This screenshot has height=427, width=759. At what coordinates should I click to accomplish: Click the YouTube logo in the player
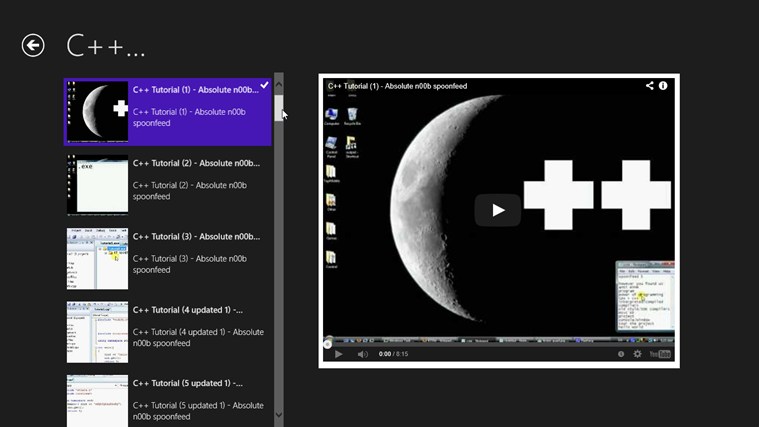[660, 354]
